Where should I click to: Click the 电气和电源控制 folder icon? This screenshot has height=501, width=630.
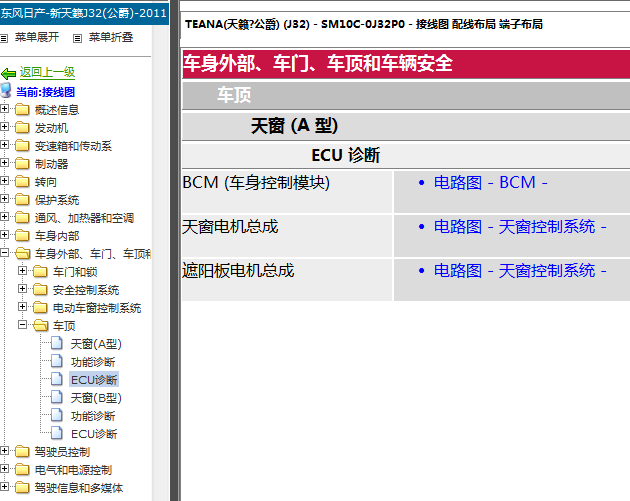[22, 470]
